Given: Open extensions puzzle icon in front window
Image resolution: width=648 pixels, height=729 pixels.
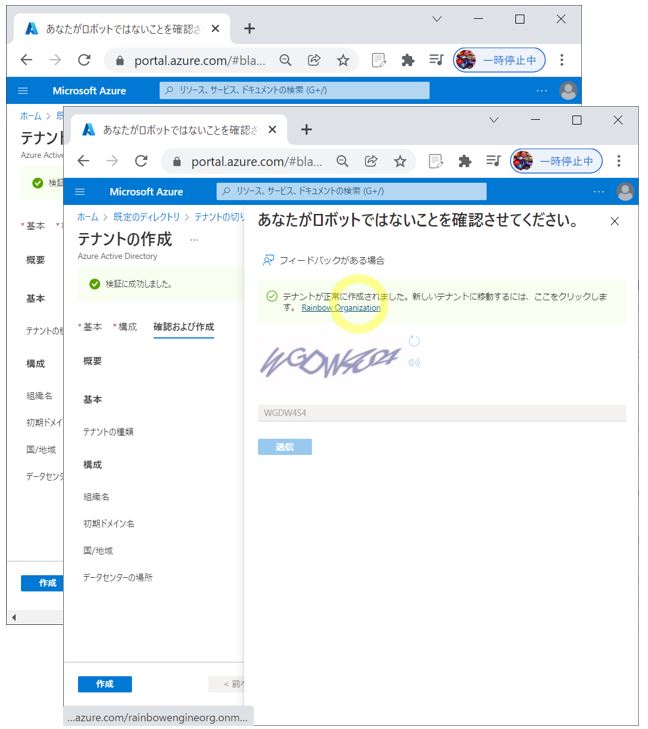Looking at the screenshot, I should click(x=465, y=161).
